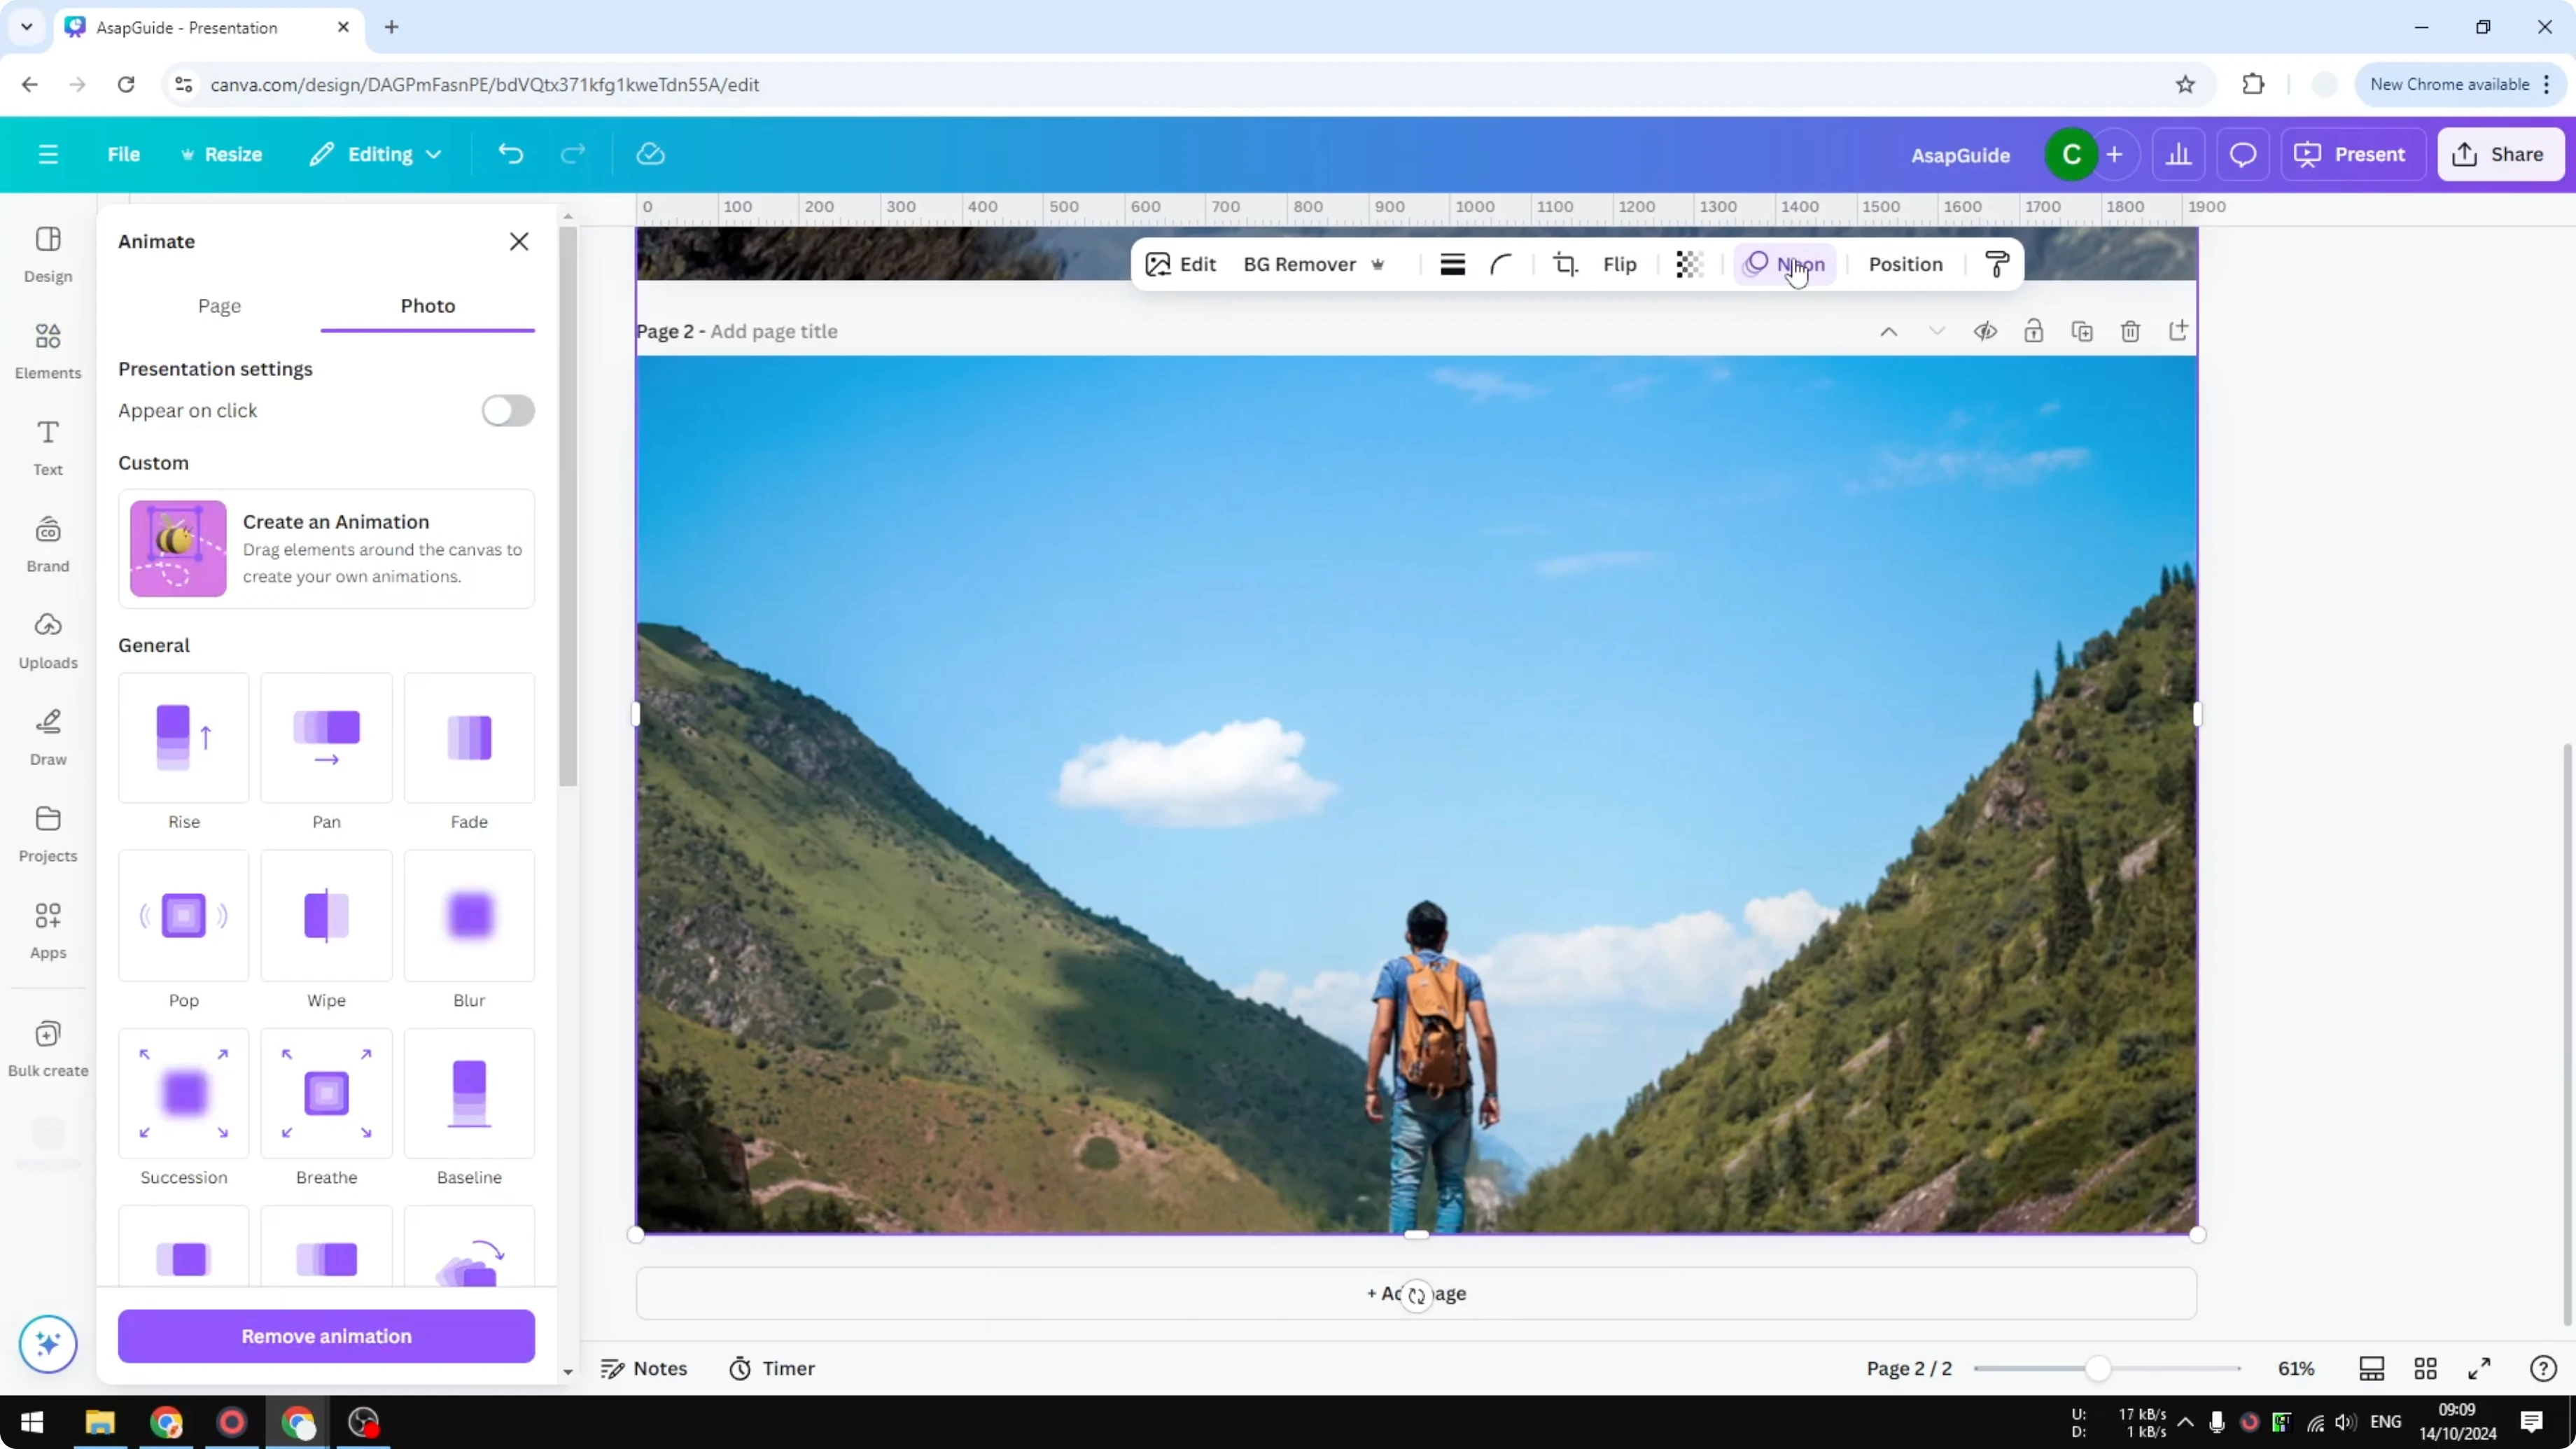Move page 2 down with the chevron
2576x1449 pixels.
[x=1937, y=331]
